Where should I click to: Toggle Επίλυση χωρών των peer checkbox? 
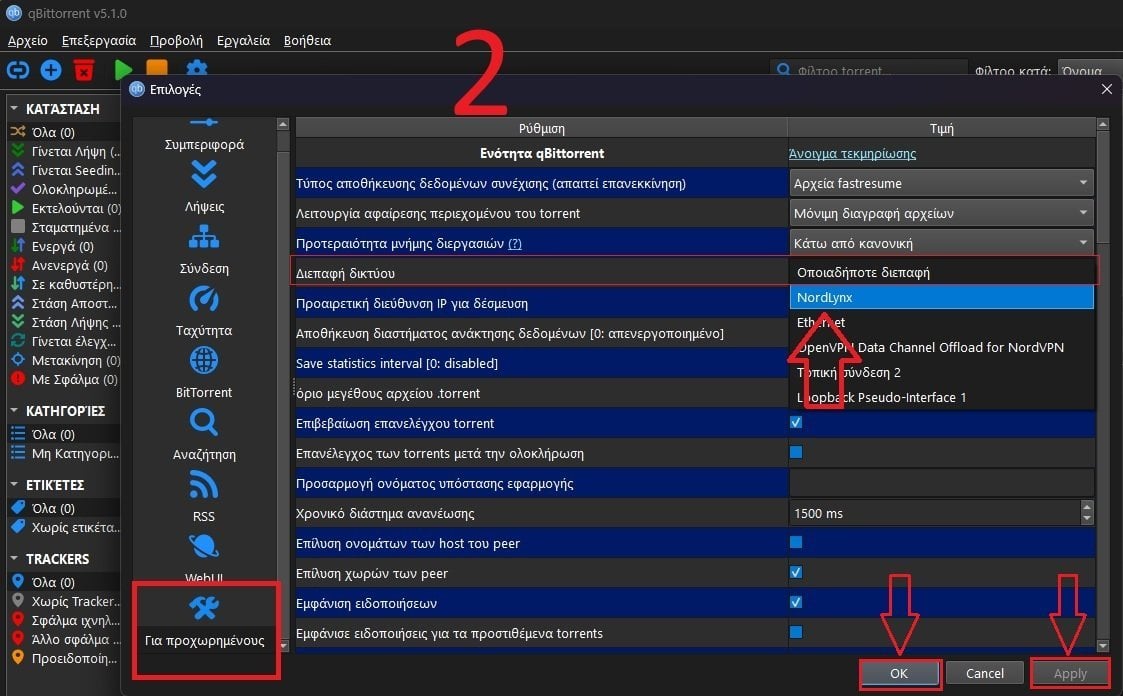[x=796, y=572]
